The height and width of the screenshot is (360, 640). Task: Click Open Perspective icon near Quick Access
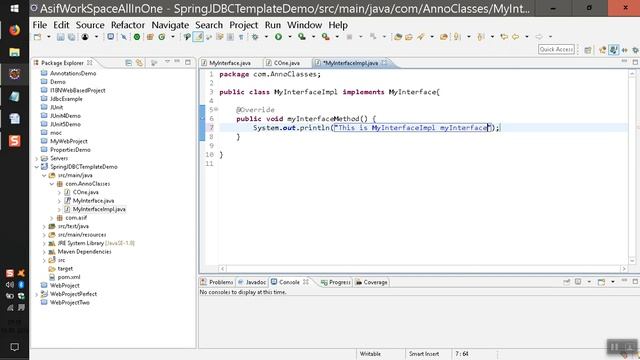tap(588, 50)
